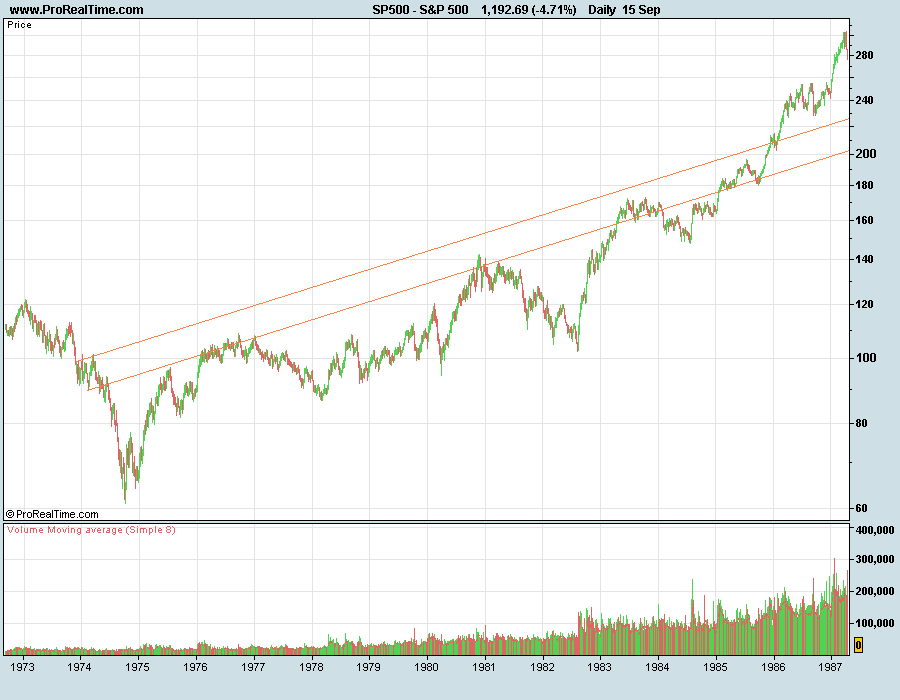Click the 60 price axis label
The image size is (900, 700).
tap(862, 508)
